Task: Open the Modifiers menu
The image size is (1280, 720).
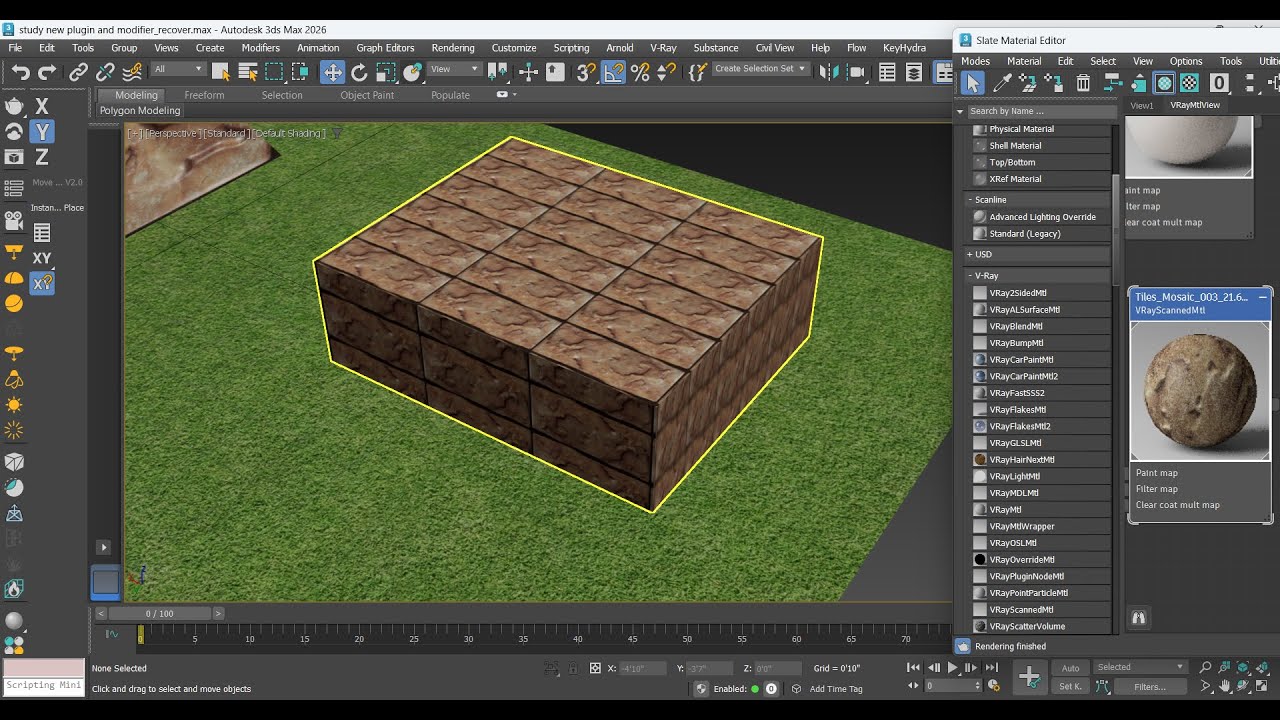Action: click(261, 47)
